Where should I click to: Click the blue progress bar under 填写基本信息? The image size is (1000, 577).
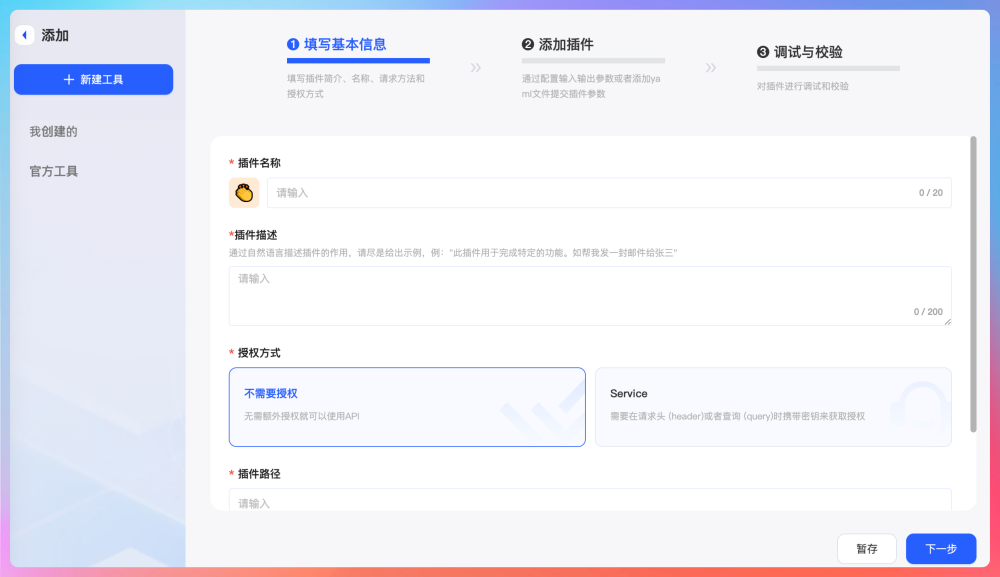coord(358,61)
